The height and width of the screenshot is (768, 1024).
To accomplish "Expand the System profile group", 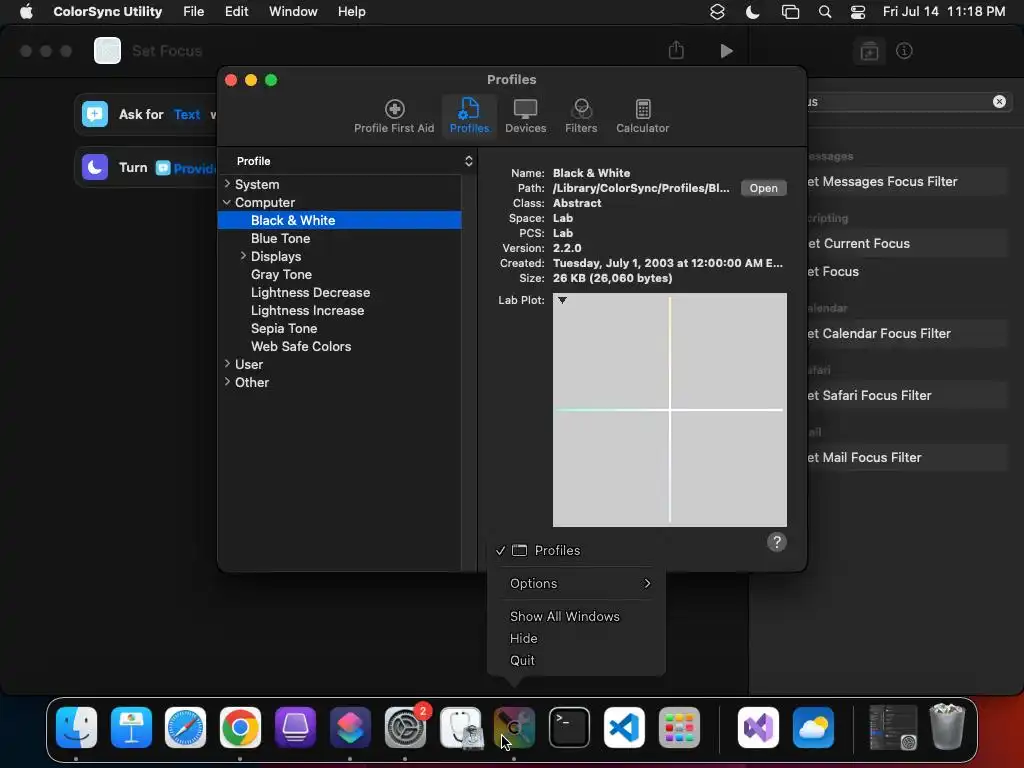I will coord(227,184).
